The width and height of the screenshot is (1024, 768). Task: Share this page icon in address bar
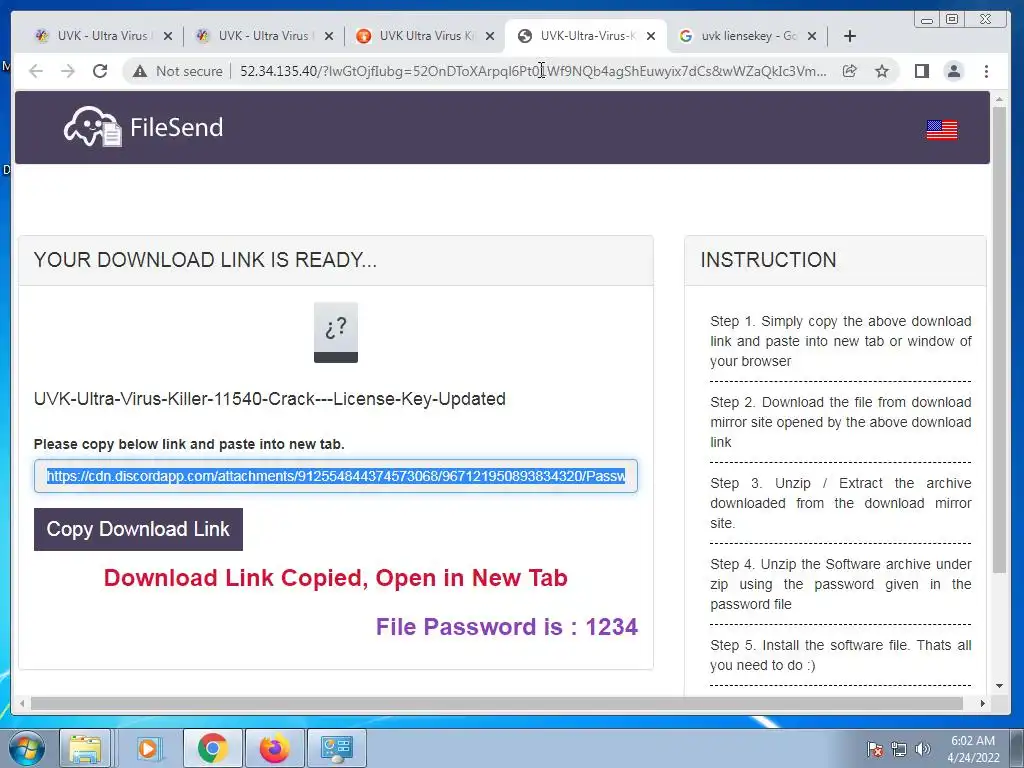point(849,71)
